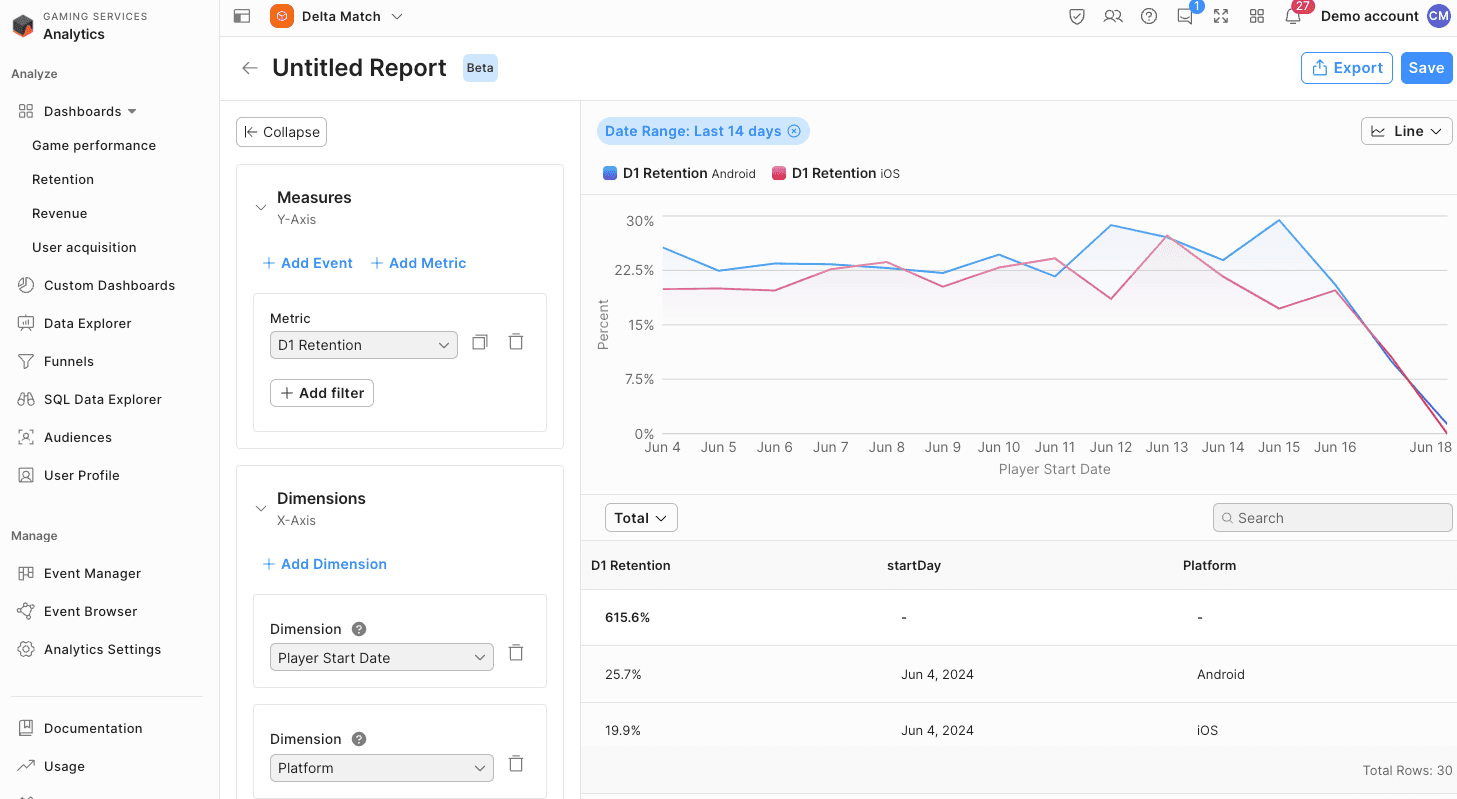Click the table Search field
This screenshot has width=1457, height=799.
pos(1332,518)
